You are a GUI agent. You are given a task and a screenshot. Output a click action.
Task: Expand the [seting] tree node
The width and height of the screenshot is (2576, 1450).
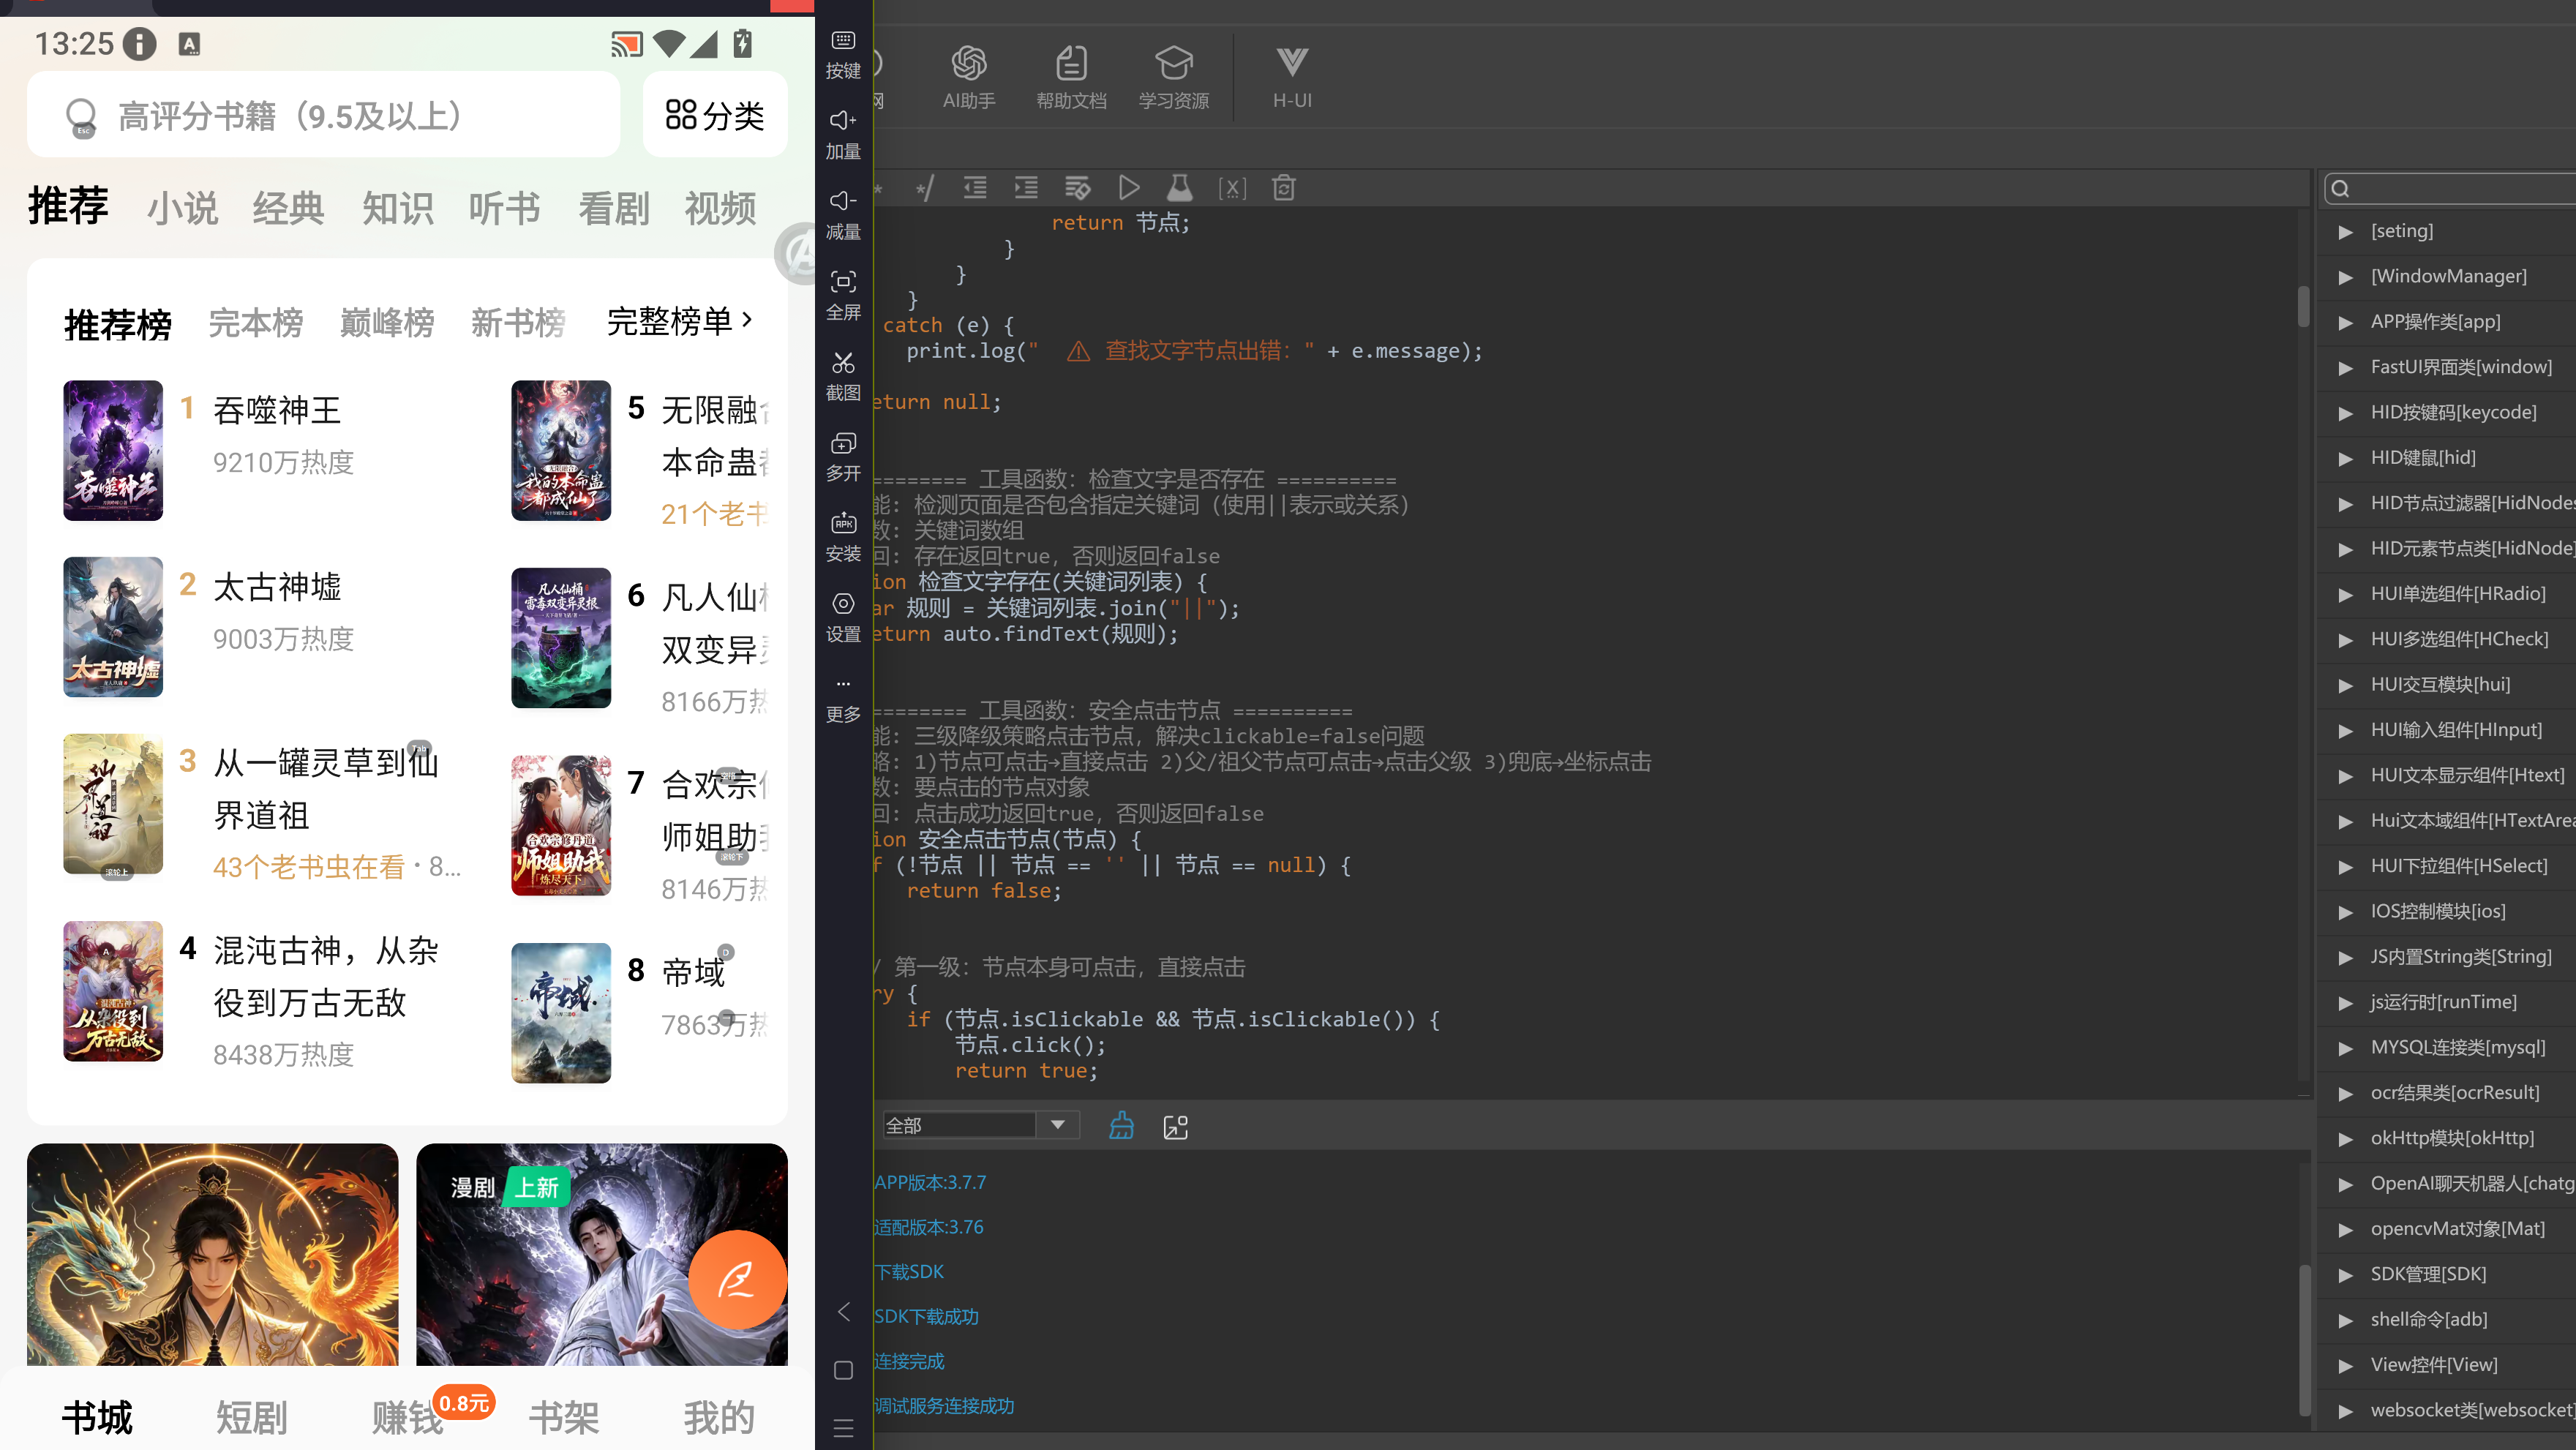(x=2345, y=232)
